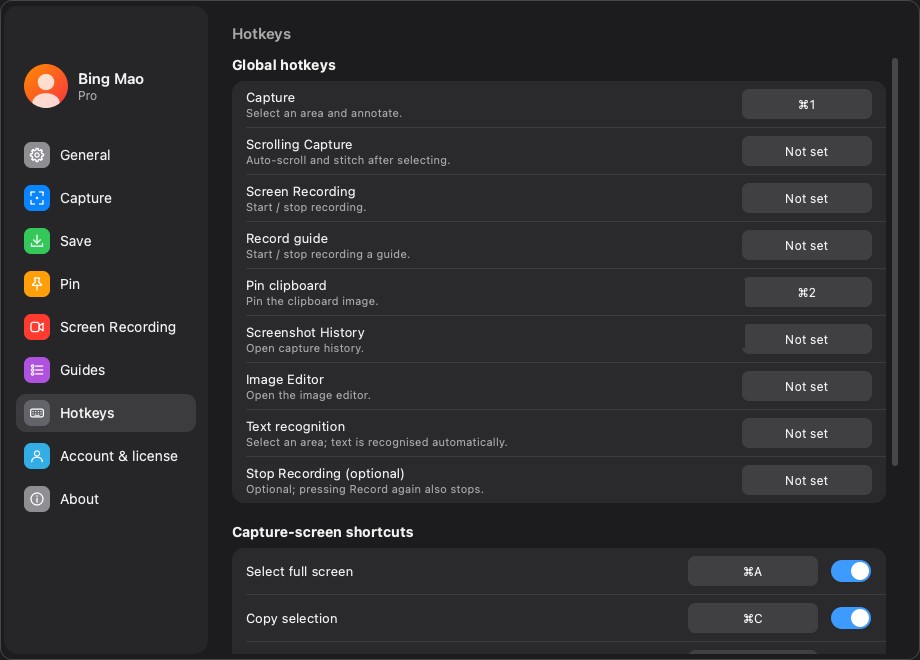Disable the Copy selection shortcut switch
920x660 pixels.
(850, 618)
